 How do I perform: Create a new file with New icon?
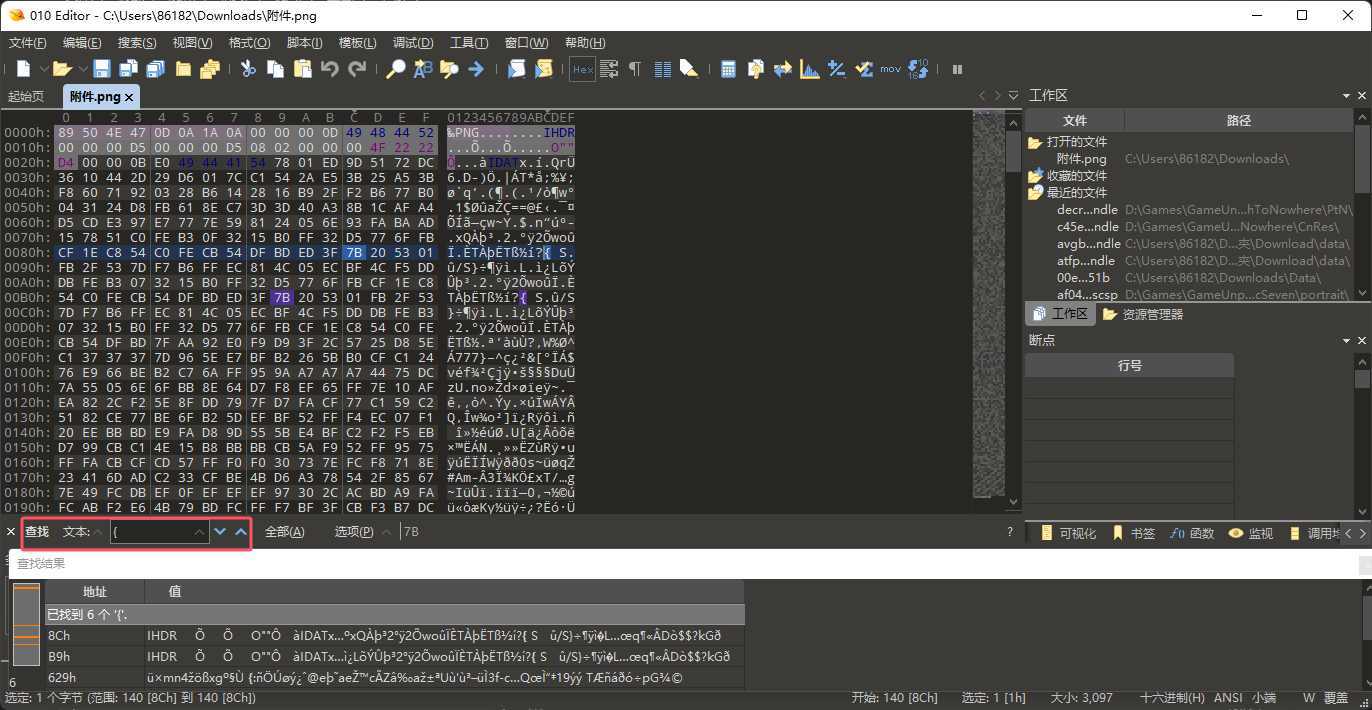point(22,69)
